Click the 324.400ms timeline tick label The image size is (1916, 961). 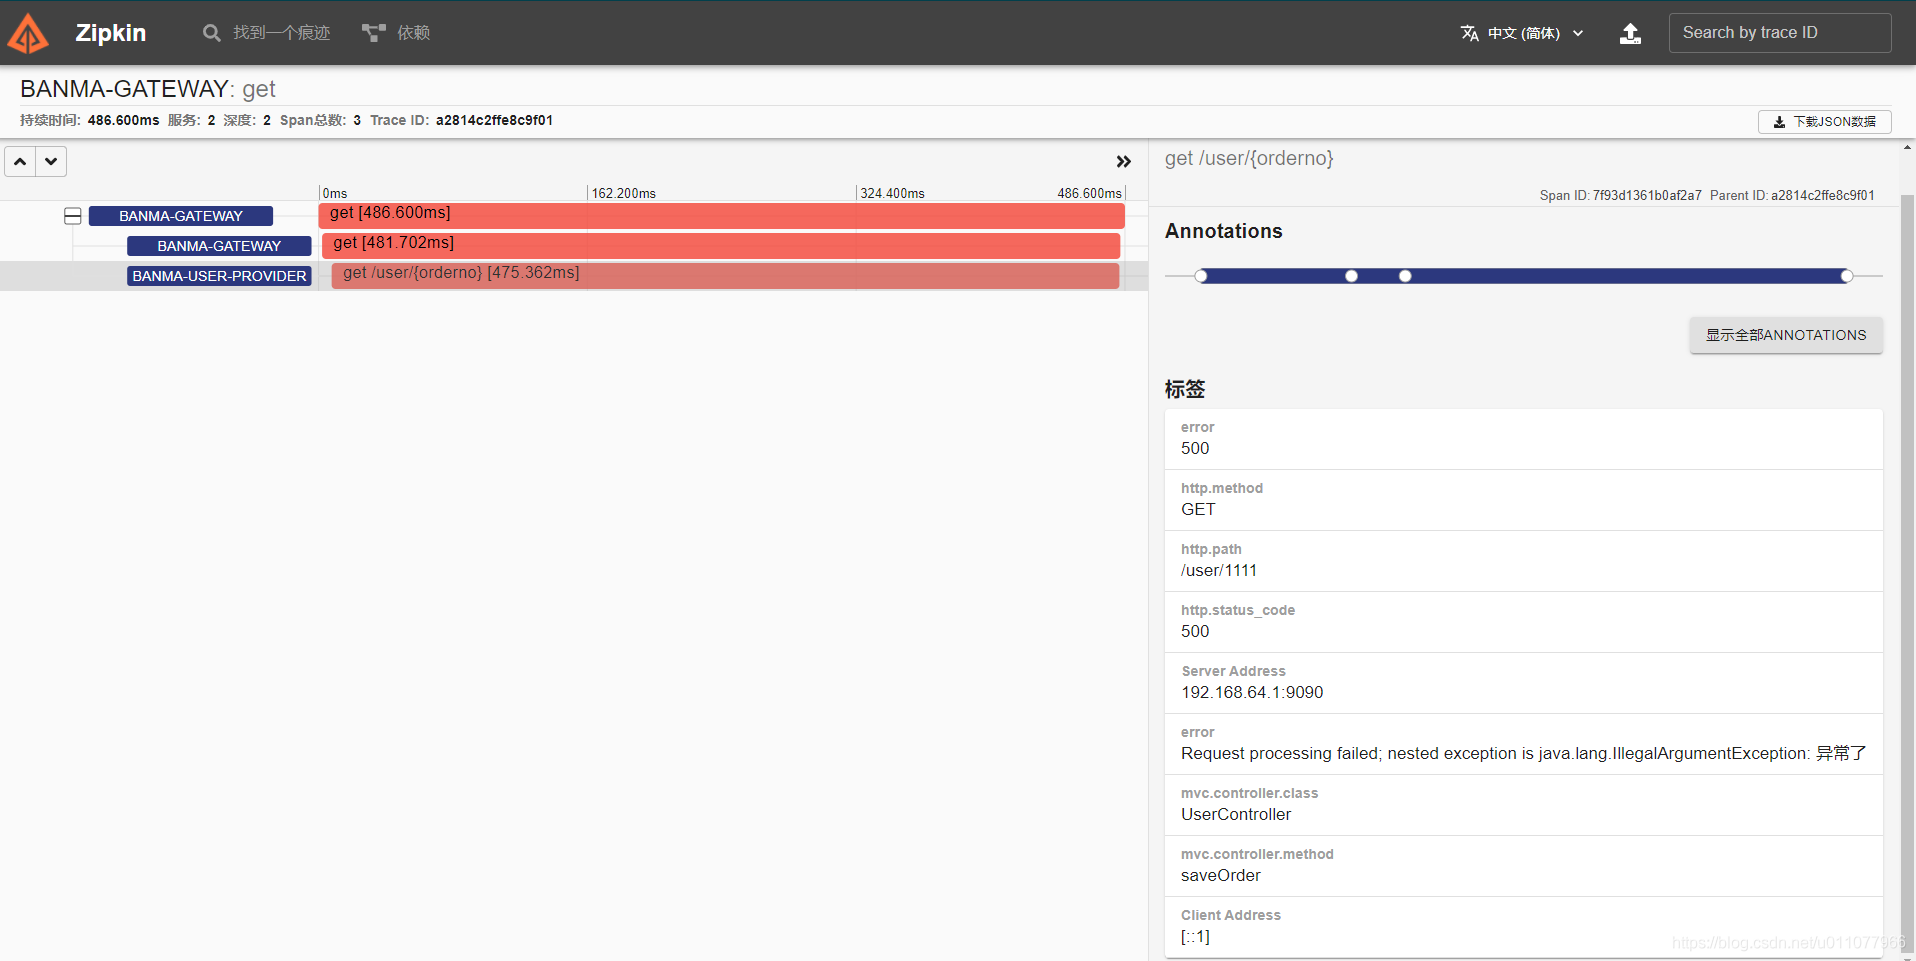892,193
